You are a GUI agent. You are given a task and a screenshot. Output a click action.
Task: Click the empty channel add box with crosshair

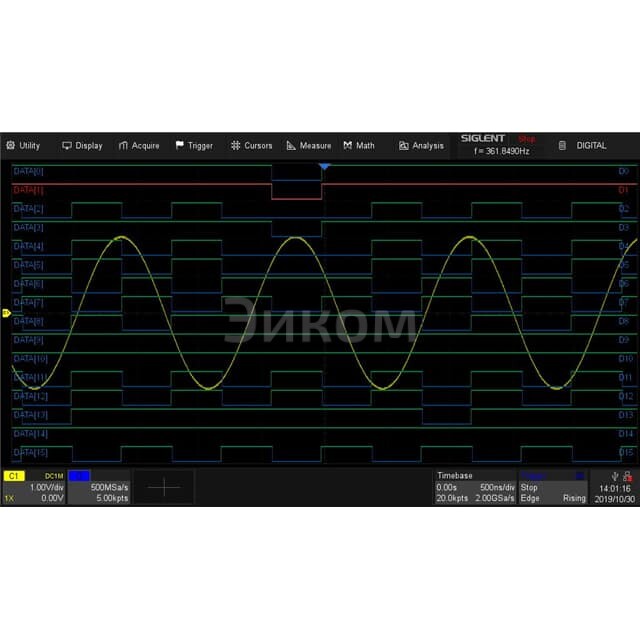click(x=163, y=487)
